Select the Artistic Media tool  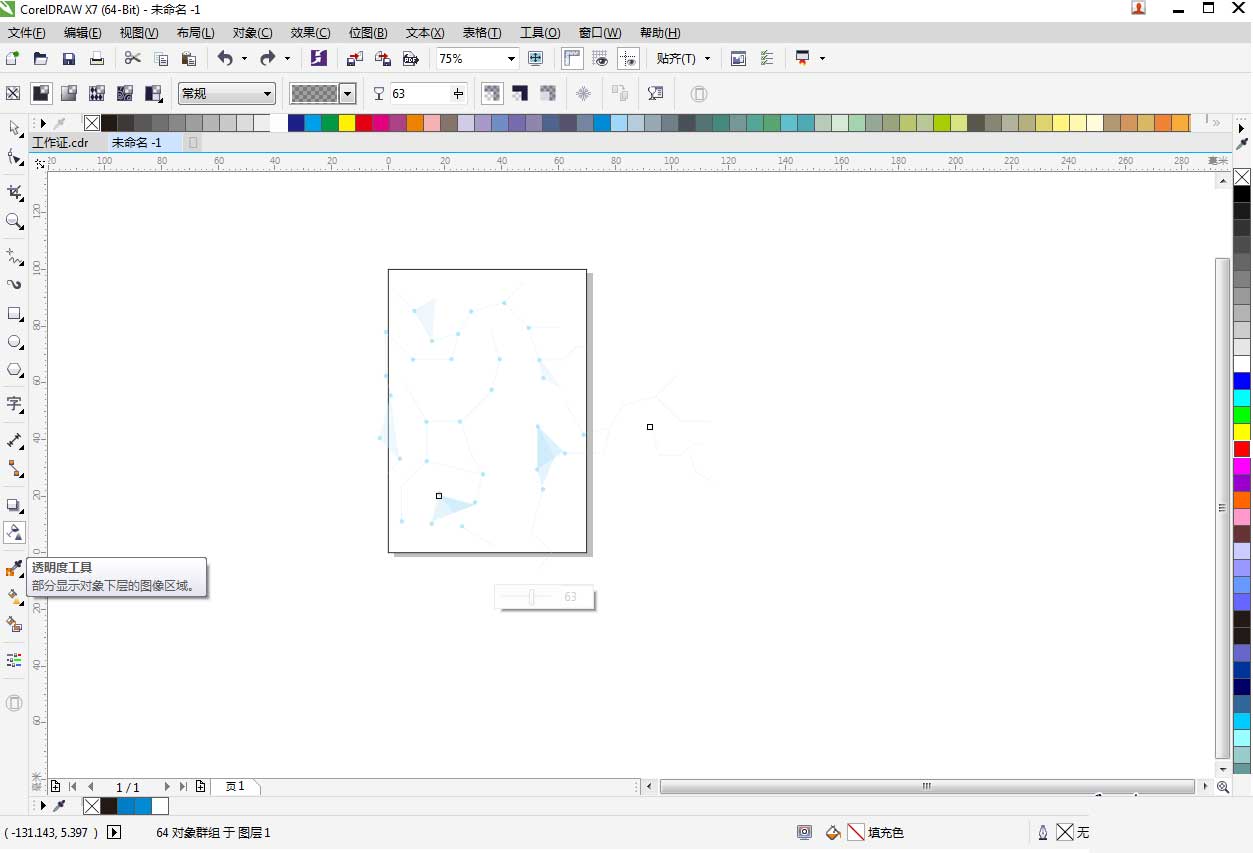pyautogui.click(x=14, y=285)
